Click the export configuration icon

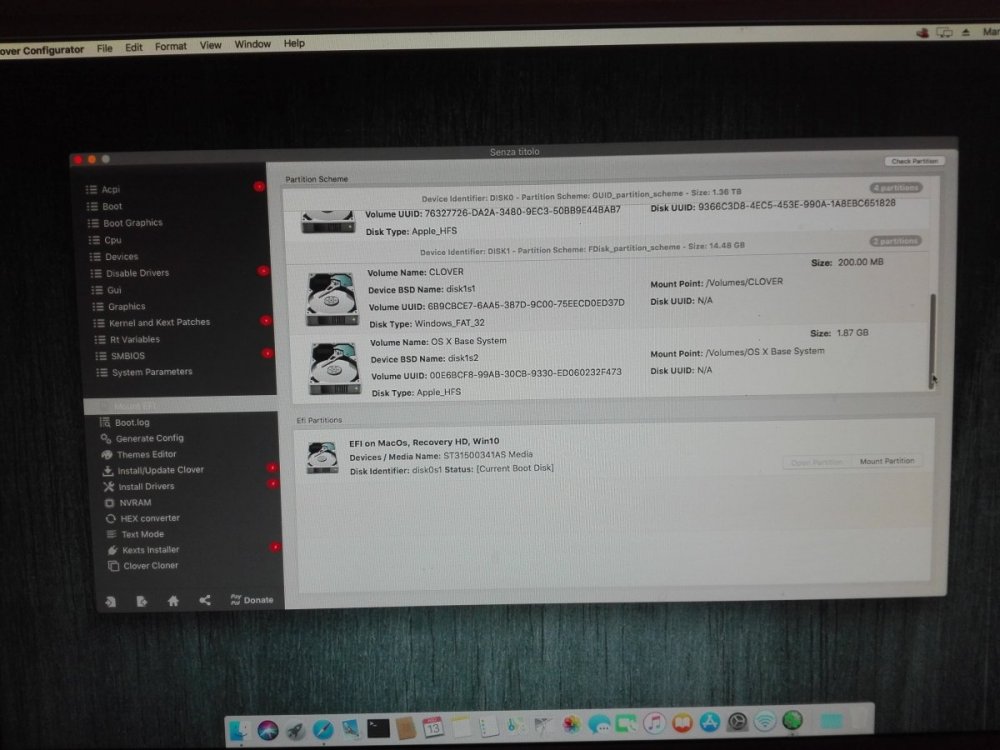point(142,601)
